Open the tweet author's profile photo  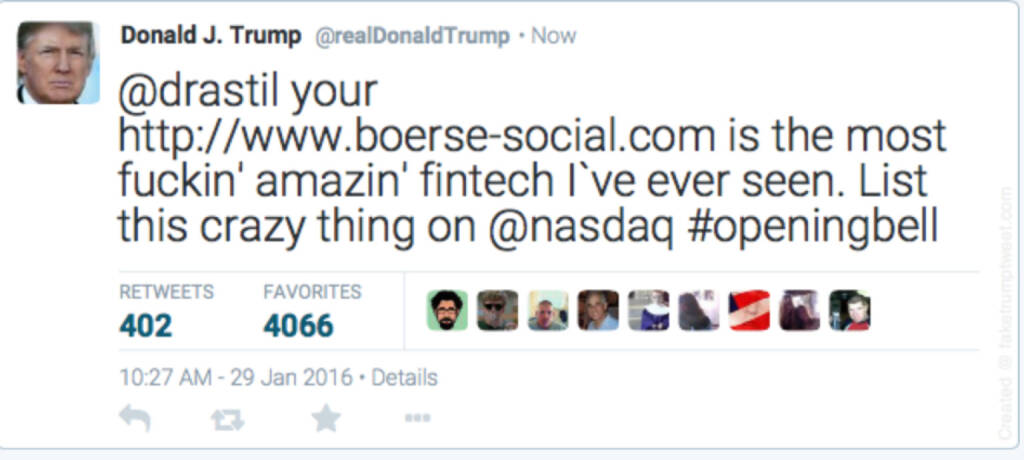[x=58, y=63]
